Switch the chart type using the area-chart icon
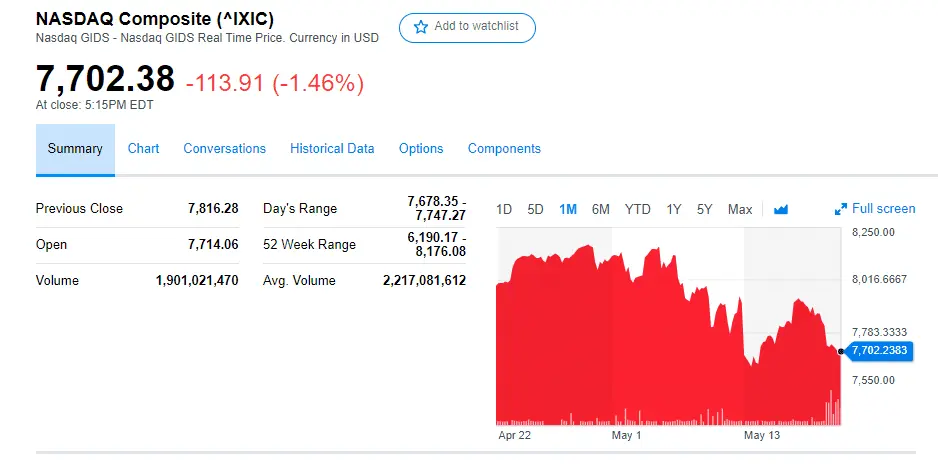The image size is (938, 475). tap(781, 209)
